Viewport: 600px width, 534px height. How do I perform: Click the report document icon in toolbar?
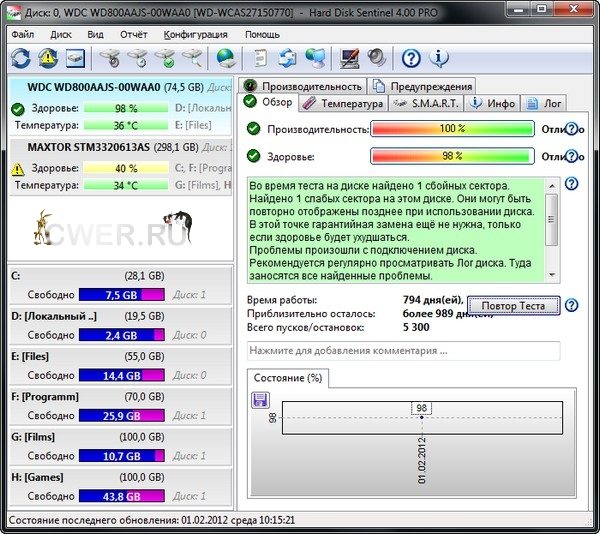[260, 58]
